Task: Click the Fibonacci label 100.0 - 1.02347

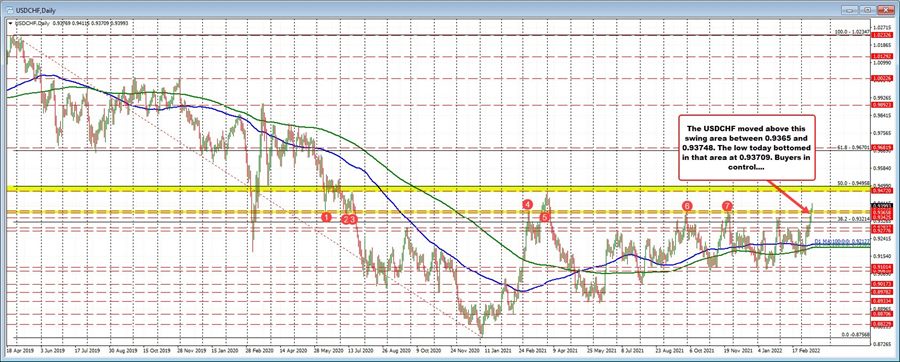Action: point(852,31)
